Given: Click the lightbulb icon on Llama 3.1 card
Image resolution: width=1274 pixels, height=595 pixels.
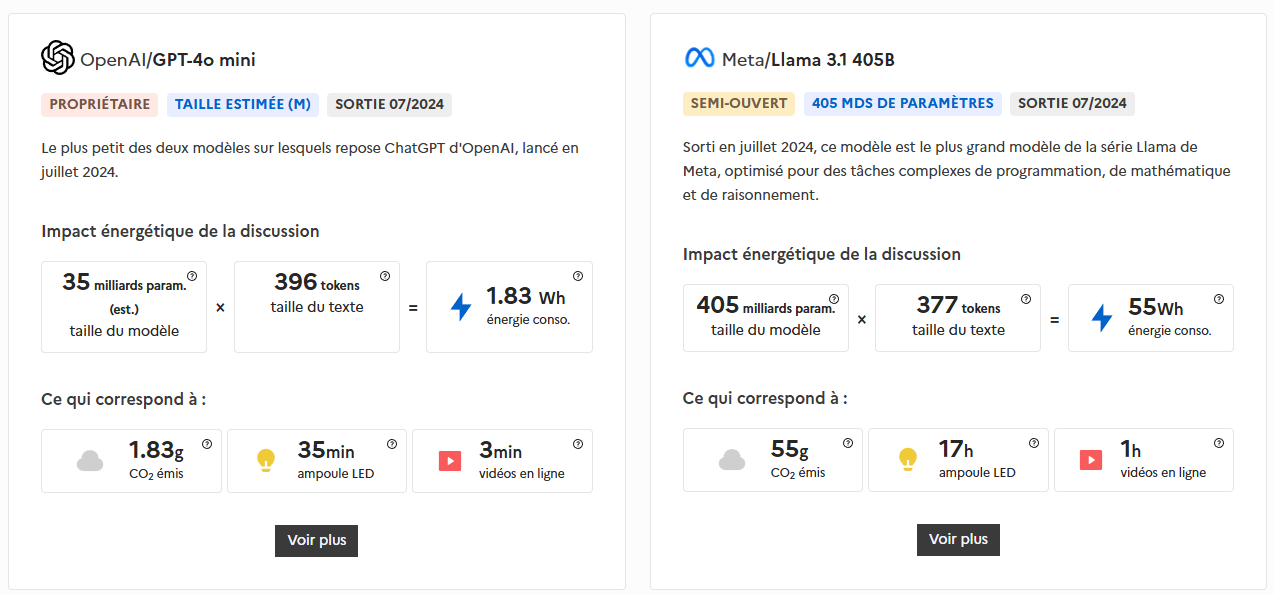Looking at the screenshot, I should [x=908, y=457].
